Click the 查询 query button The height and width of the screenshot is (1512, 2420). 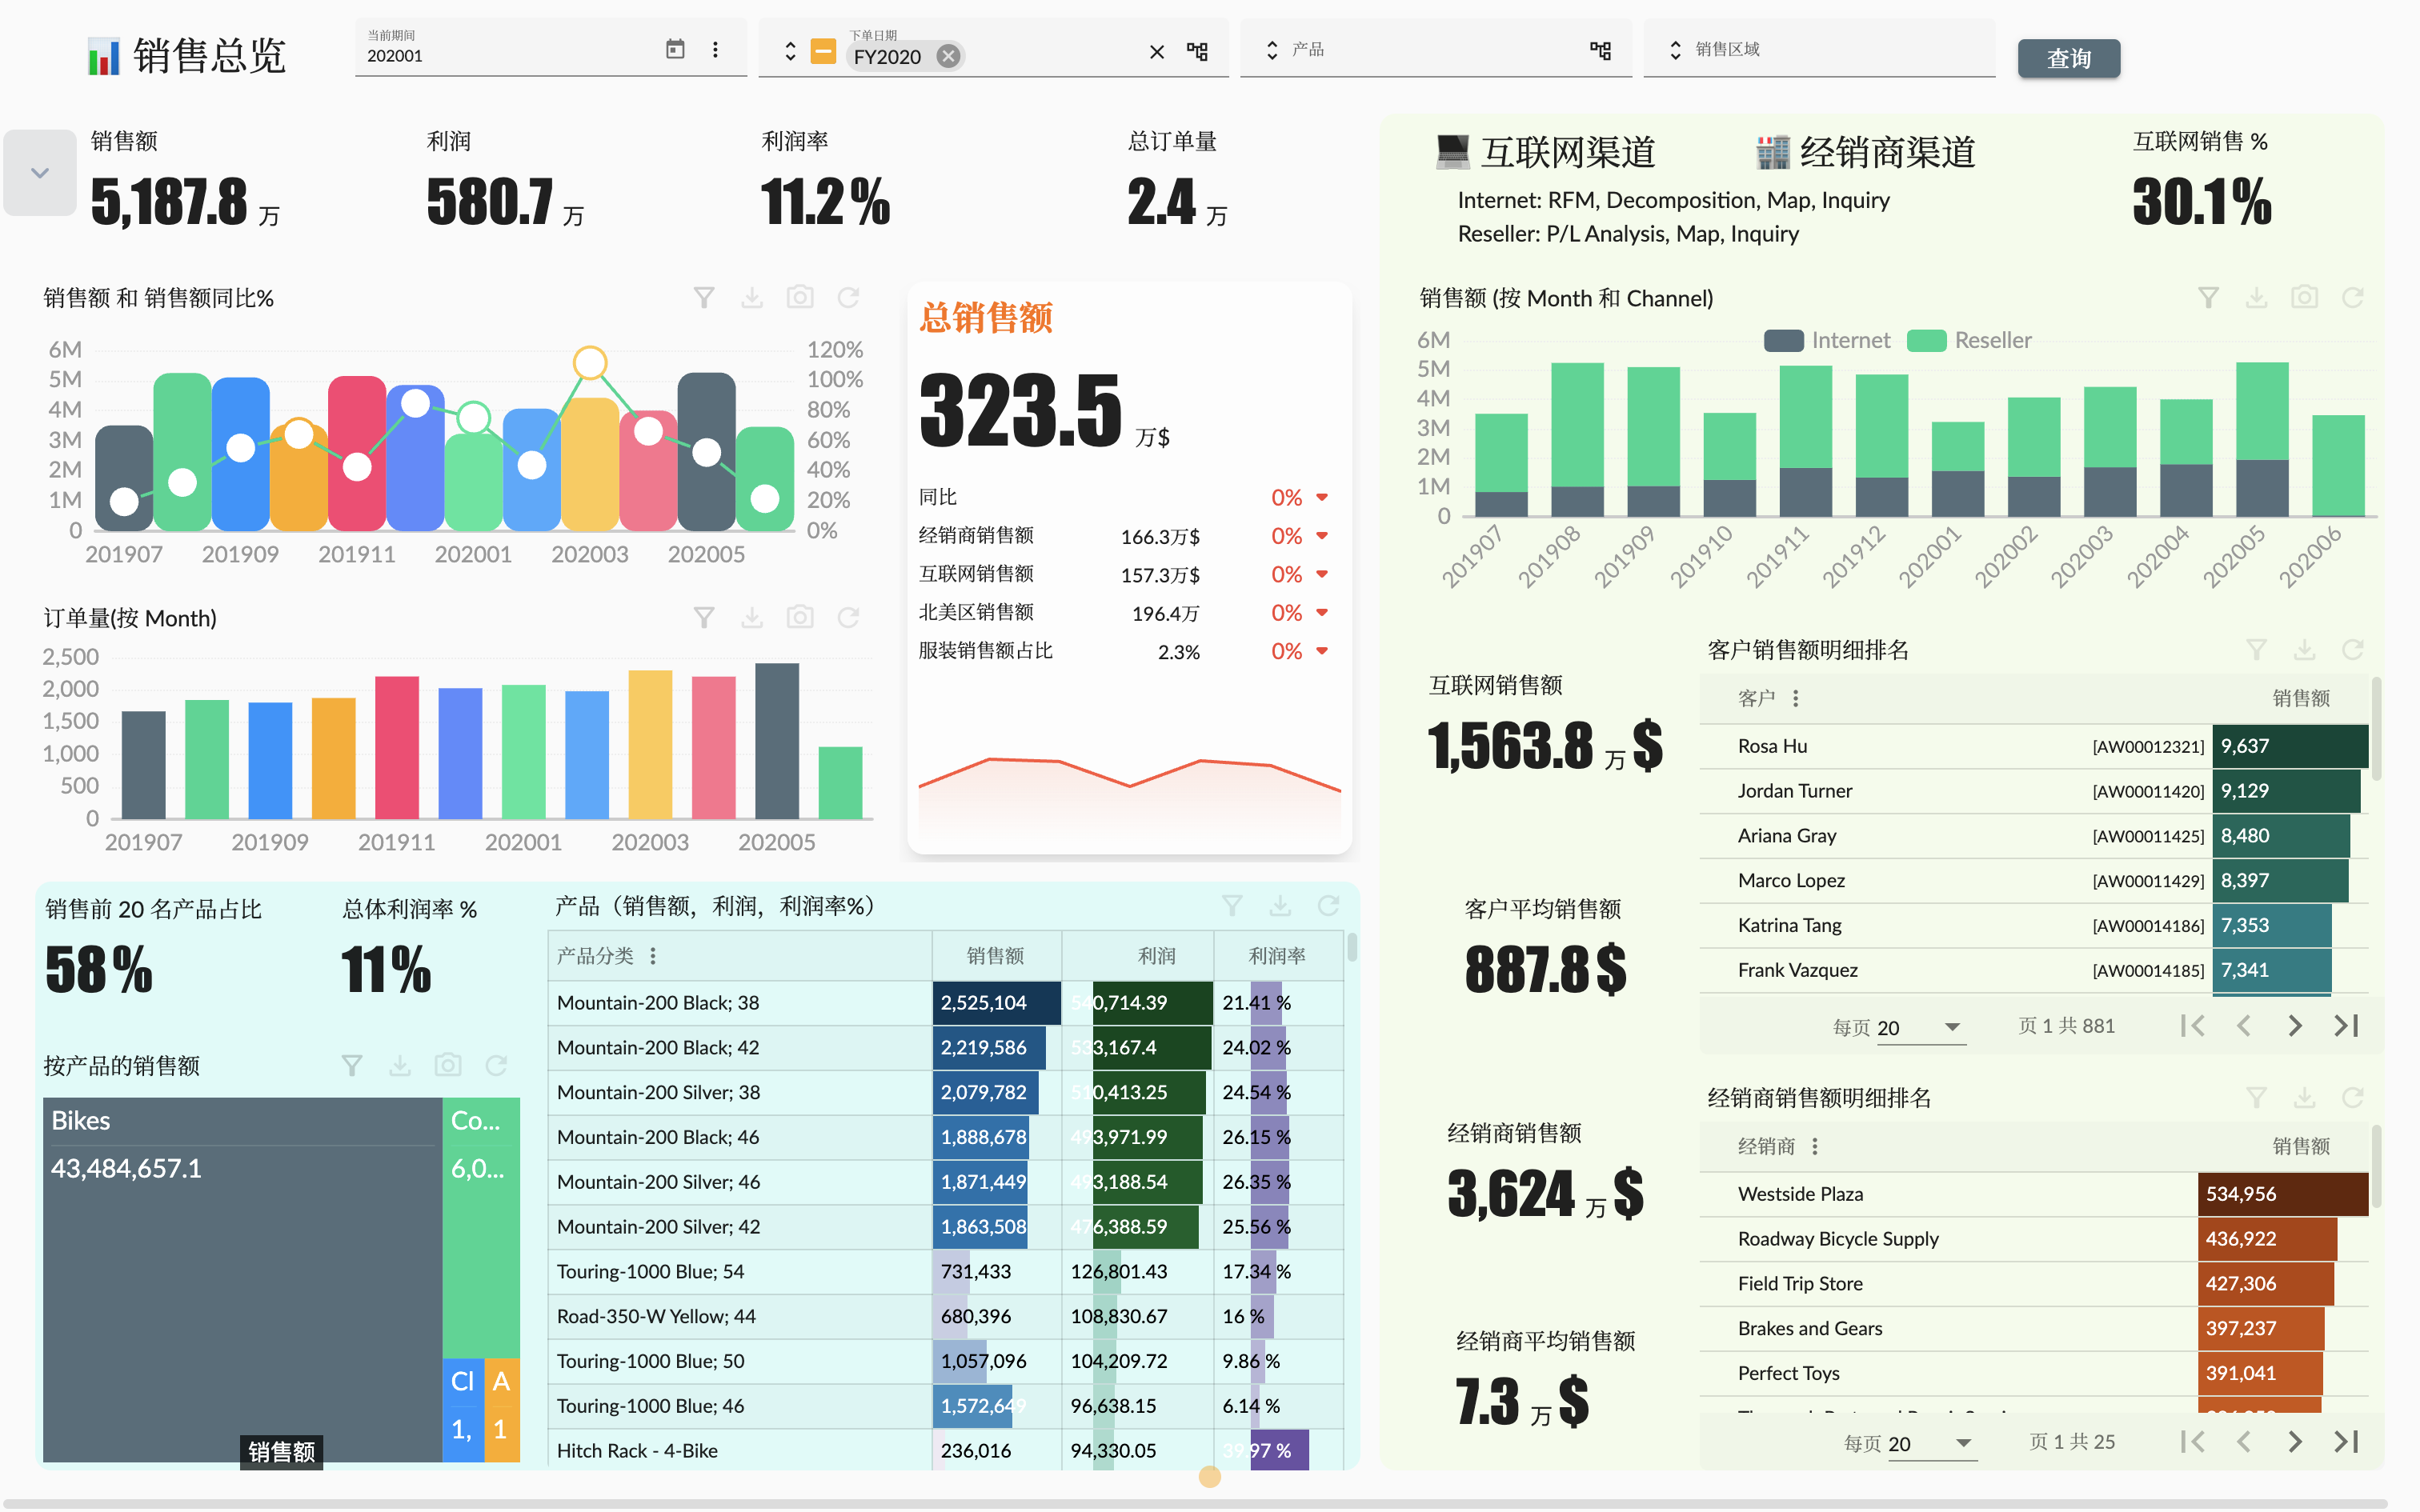[x=2069, y=58]
